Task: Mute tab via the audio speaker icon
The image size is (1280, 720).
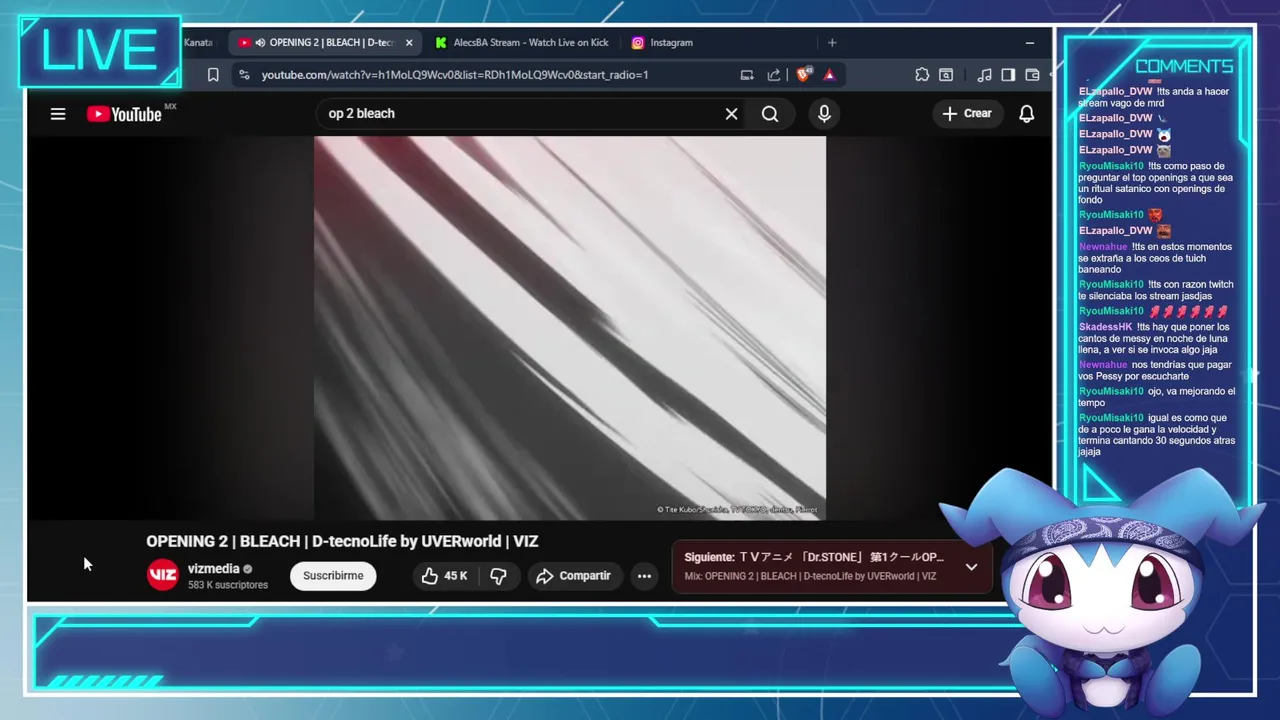Action: point(260,42)
